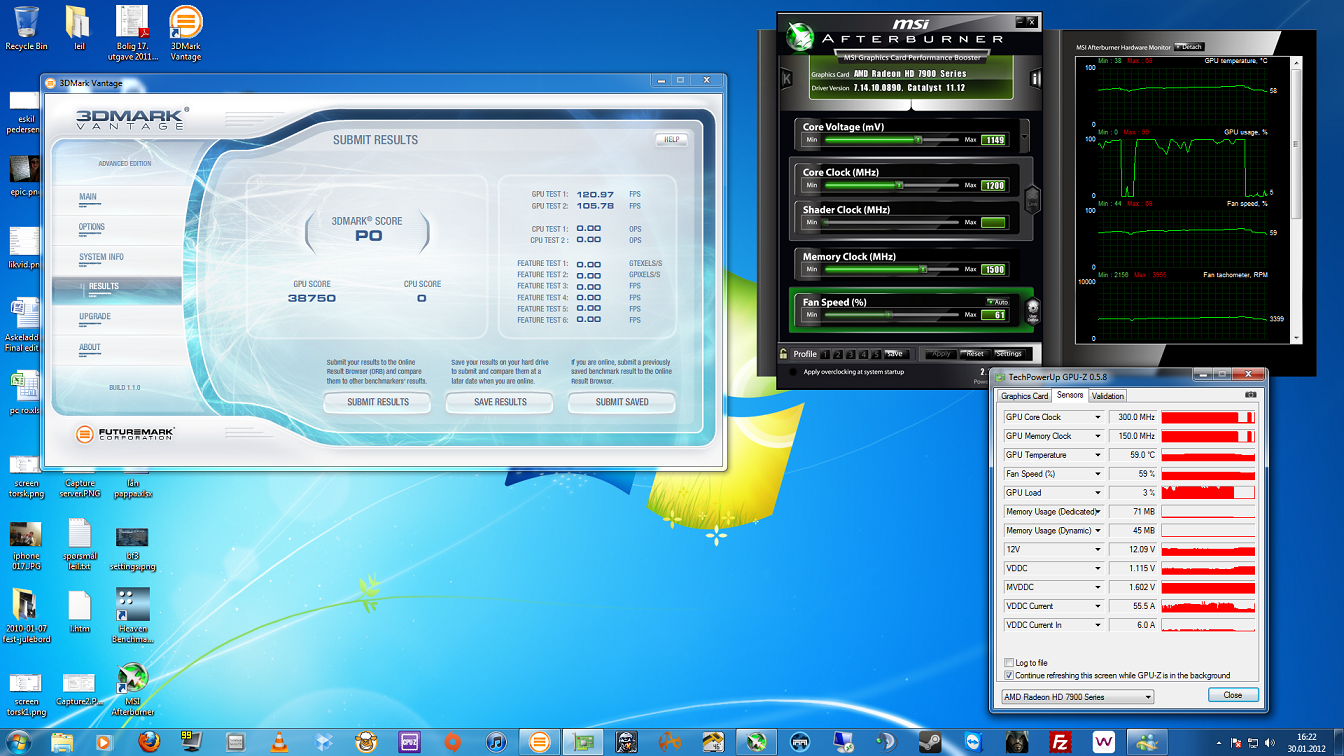
Task: Open GPU Memory Clock sensor dropdown
Action: (1098, 436)
